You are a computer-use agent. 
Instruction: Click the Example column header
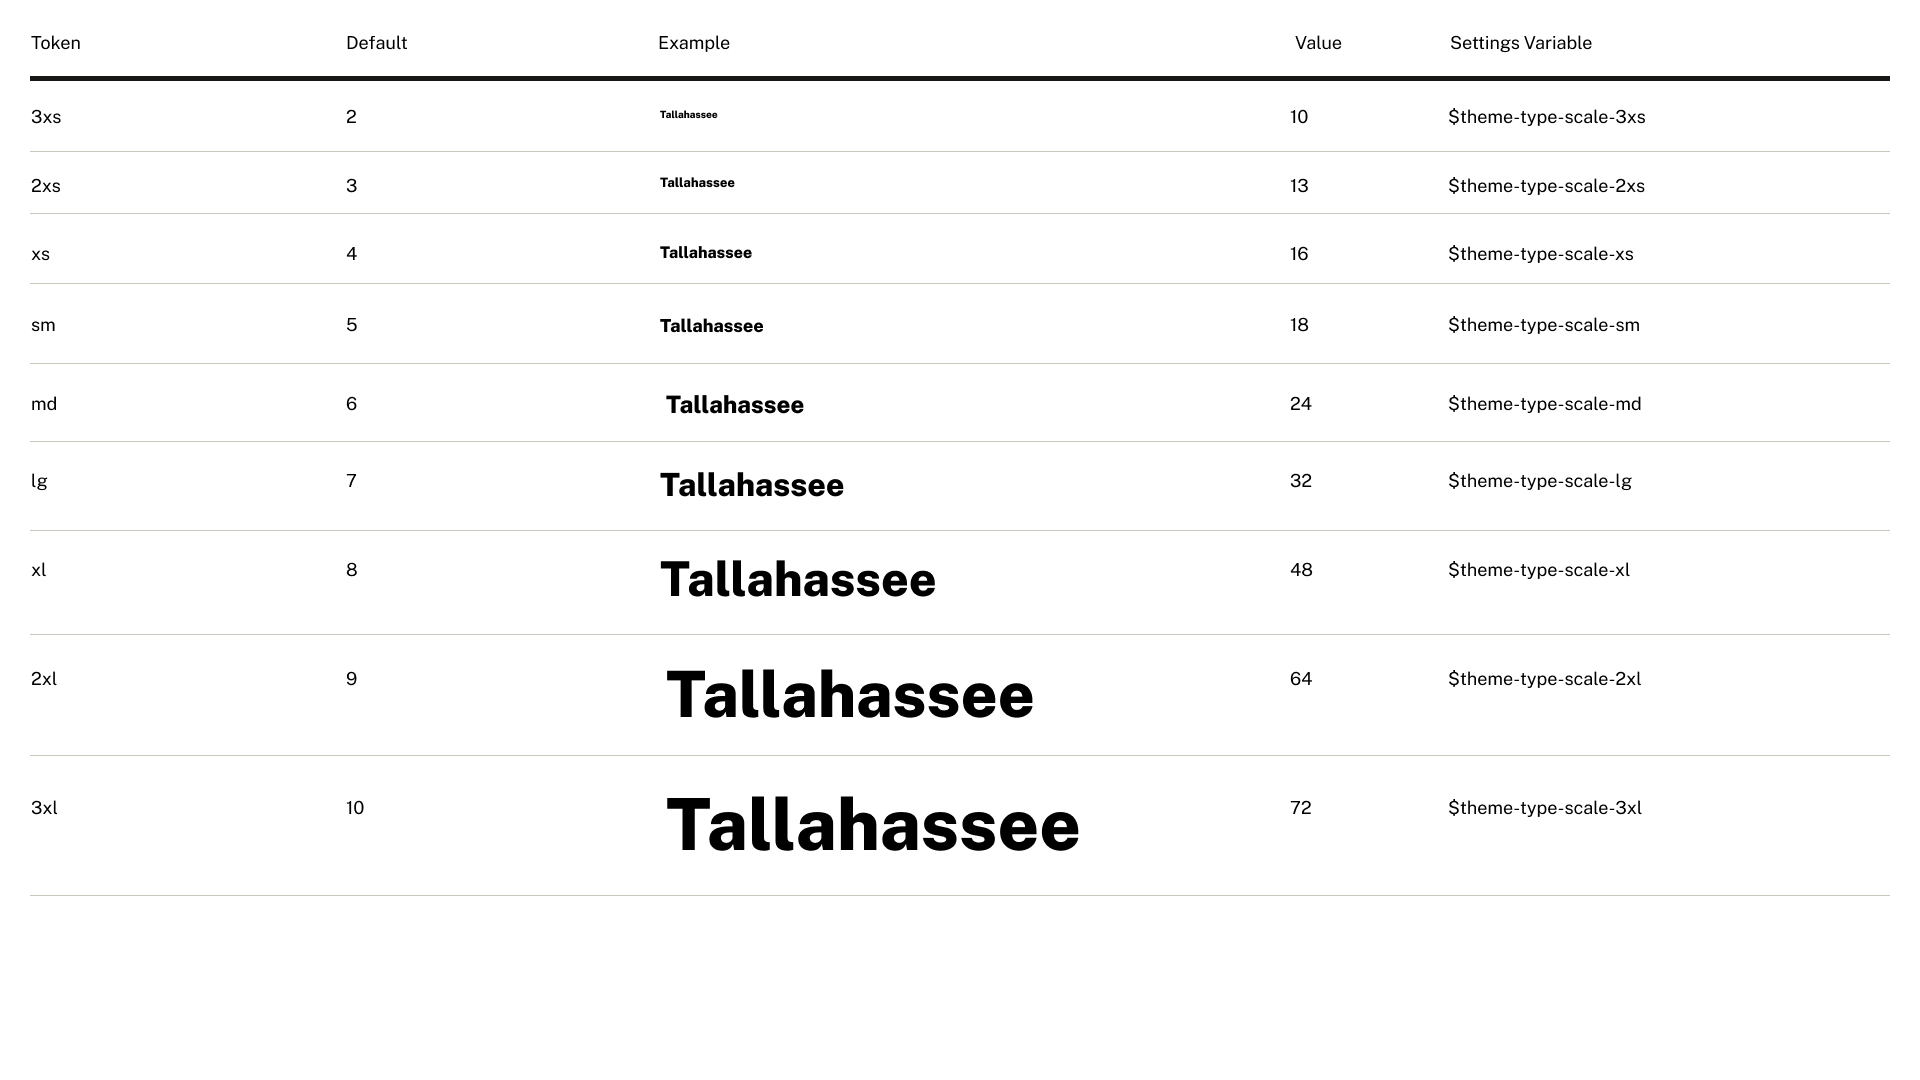click(694, 43)
